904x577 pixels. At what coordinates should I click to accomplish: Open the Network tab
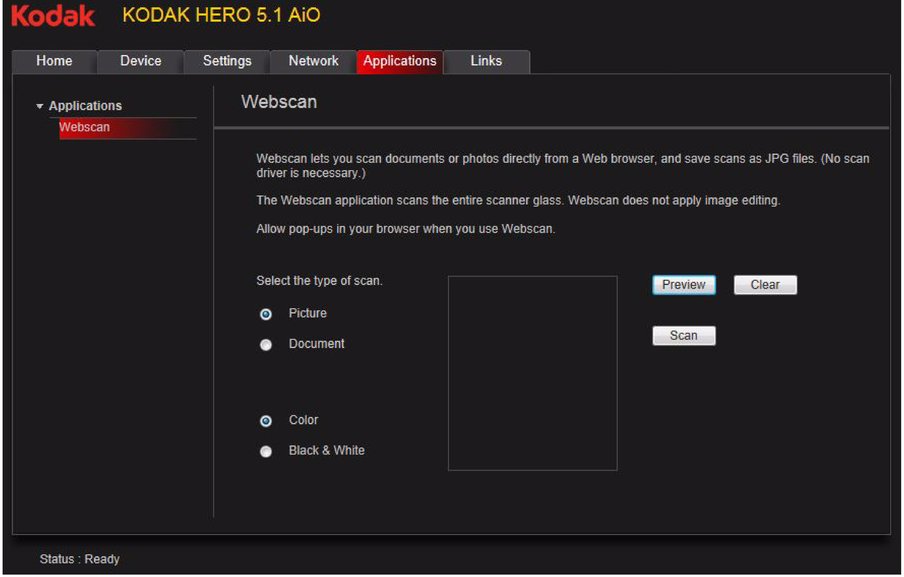pos(313,61)
